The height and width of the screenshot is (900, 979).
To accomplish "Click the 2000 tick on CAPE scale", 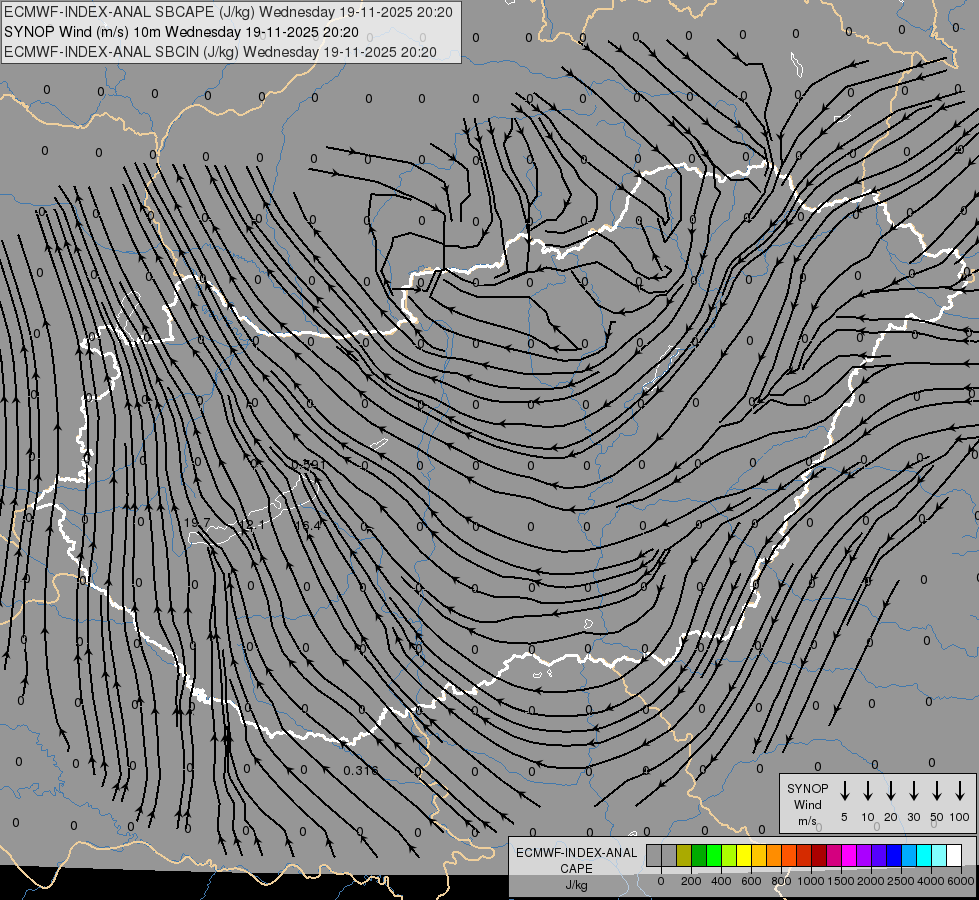I will tap(871, 881).
